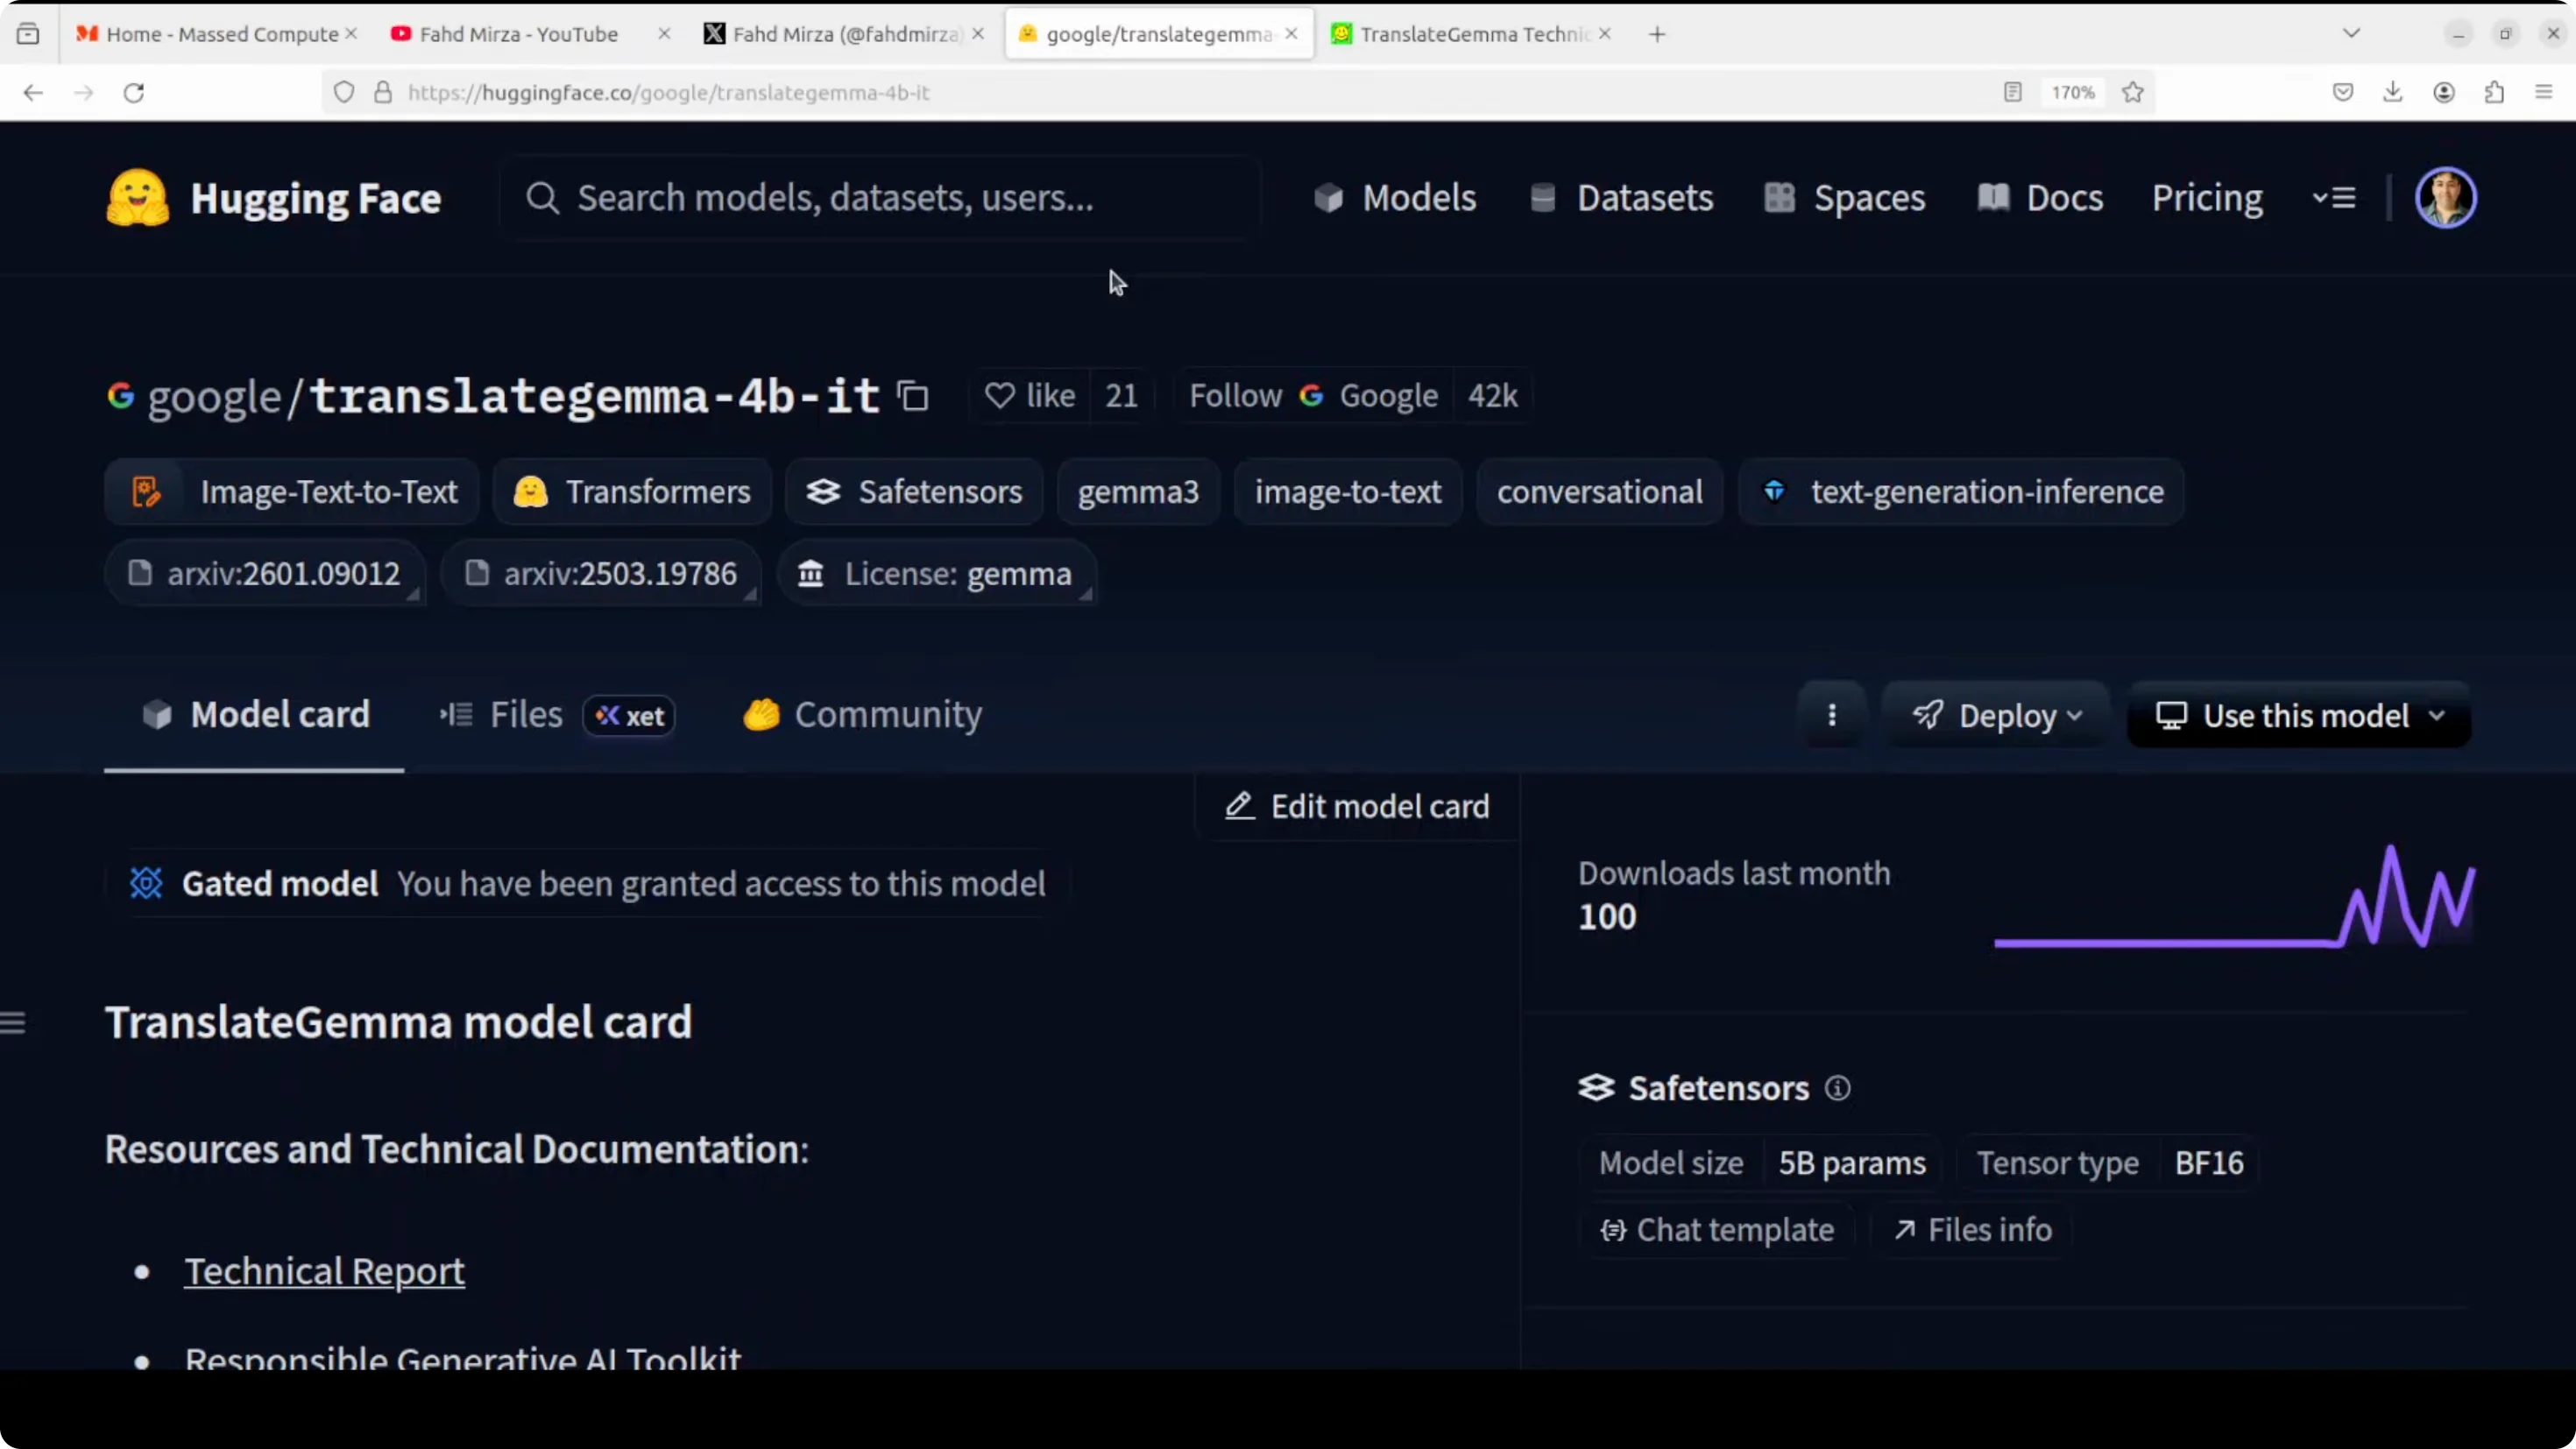Expand the Use this model dropdown
The image size is (2576, 1449).
2299,715
